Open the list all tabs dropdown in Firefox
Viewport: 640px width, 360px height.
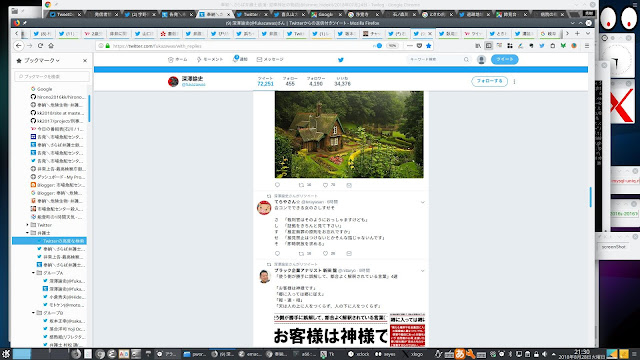click(x=588, y=33)
